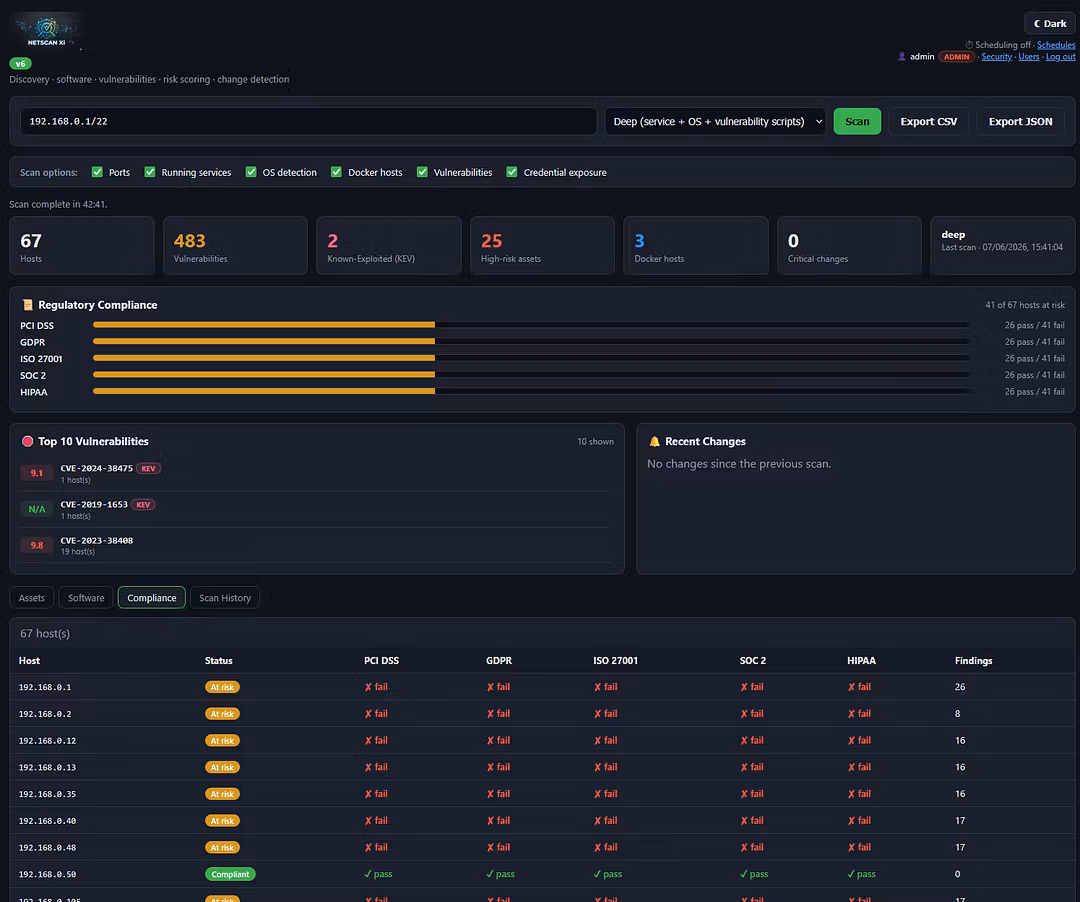Click the Recent Changes bell icon
Viewport: 1080px width, 902px height.
[x=654, y=441]
